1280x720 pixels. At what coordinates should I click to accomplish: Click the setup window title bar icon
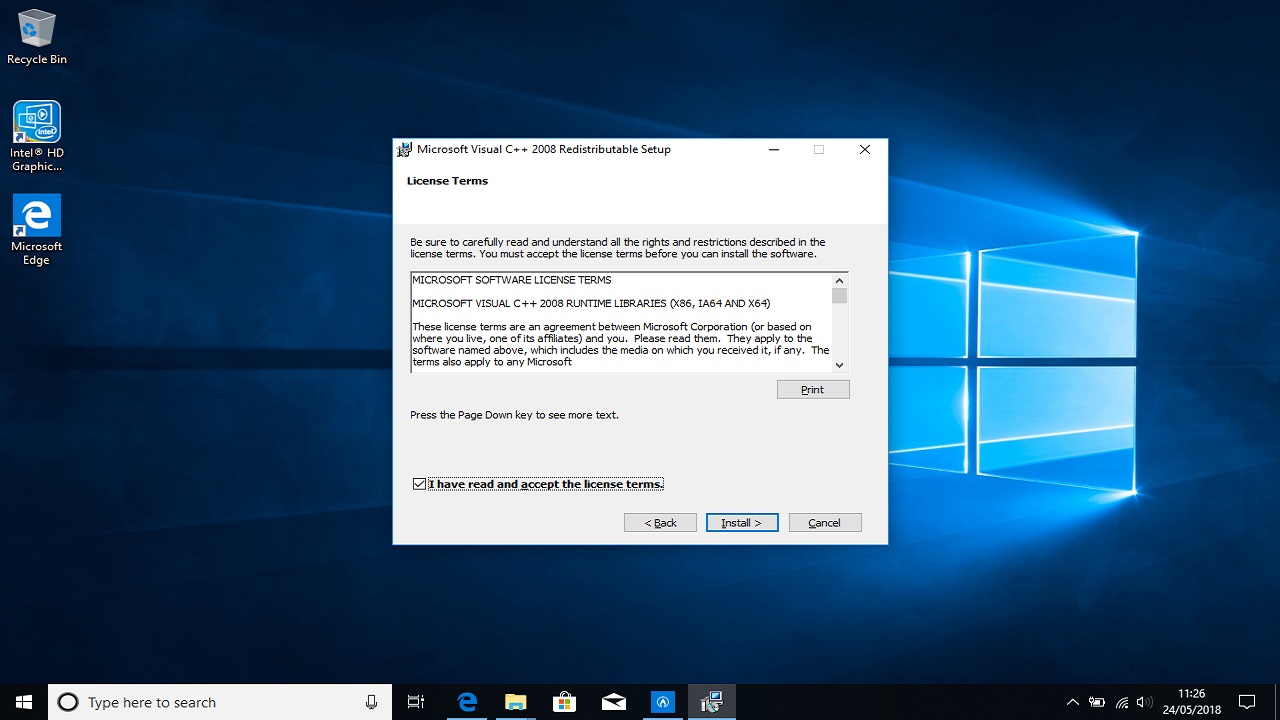point(405,150)
